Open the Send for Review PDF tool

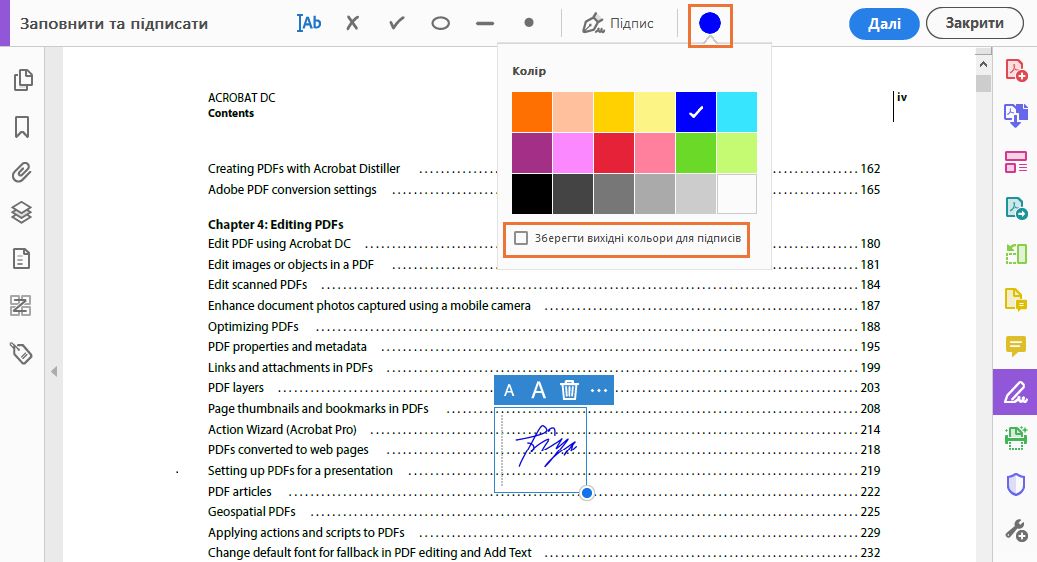tap(1016, 208)
